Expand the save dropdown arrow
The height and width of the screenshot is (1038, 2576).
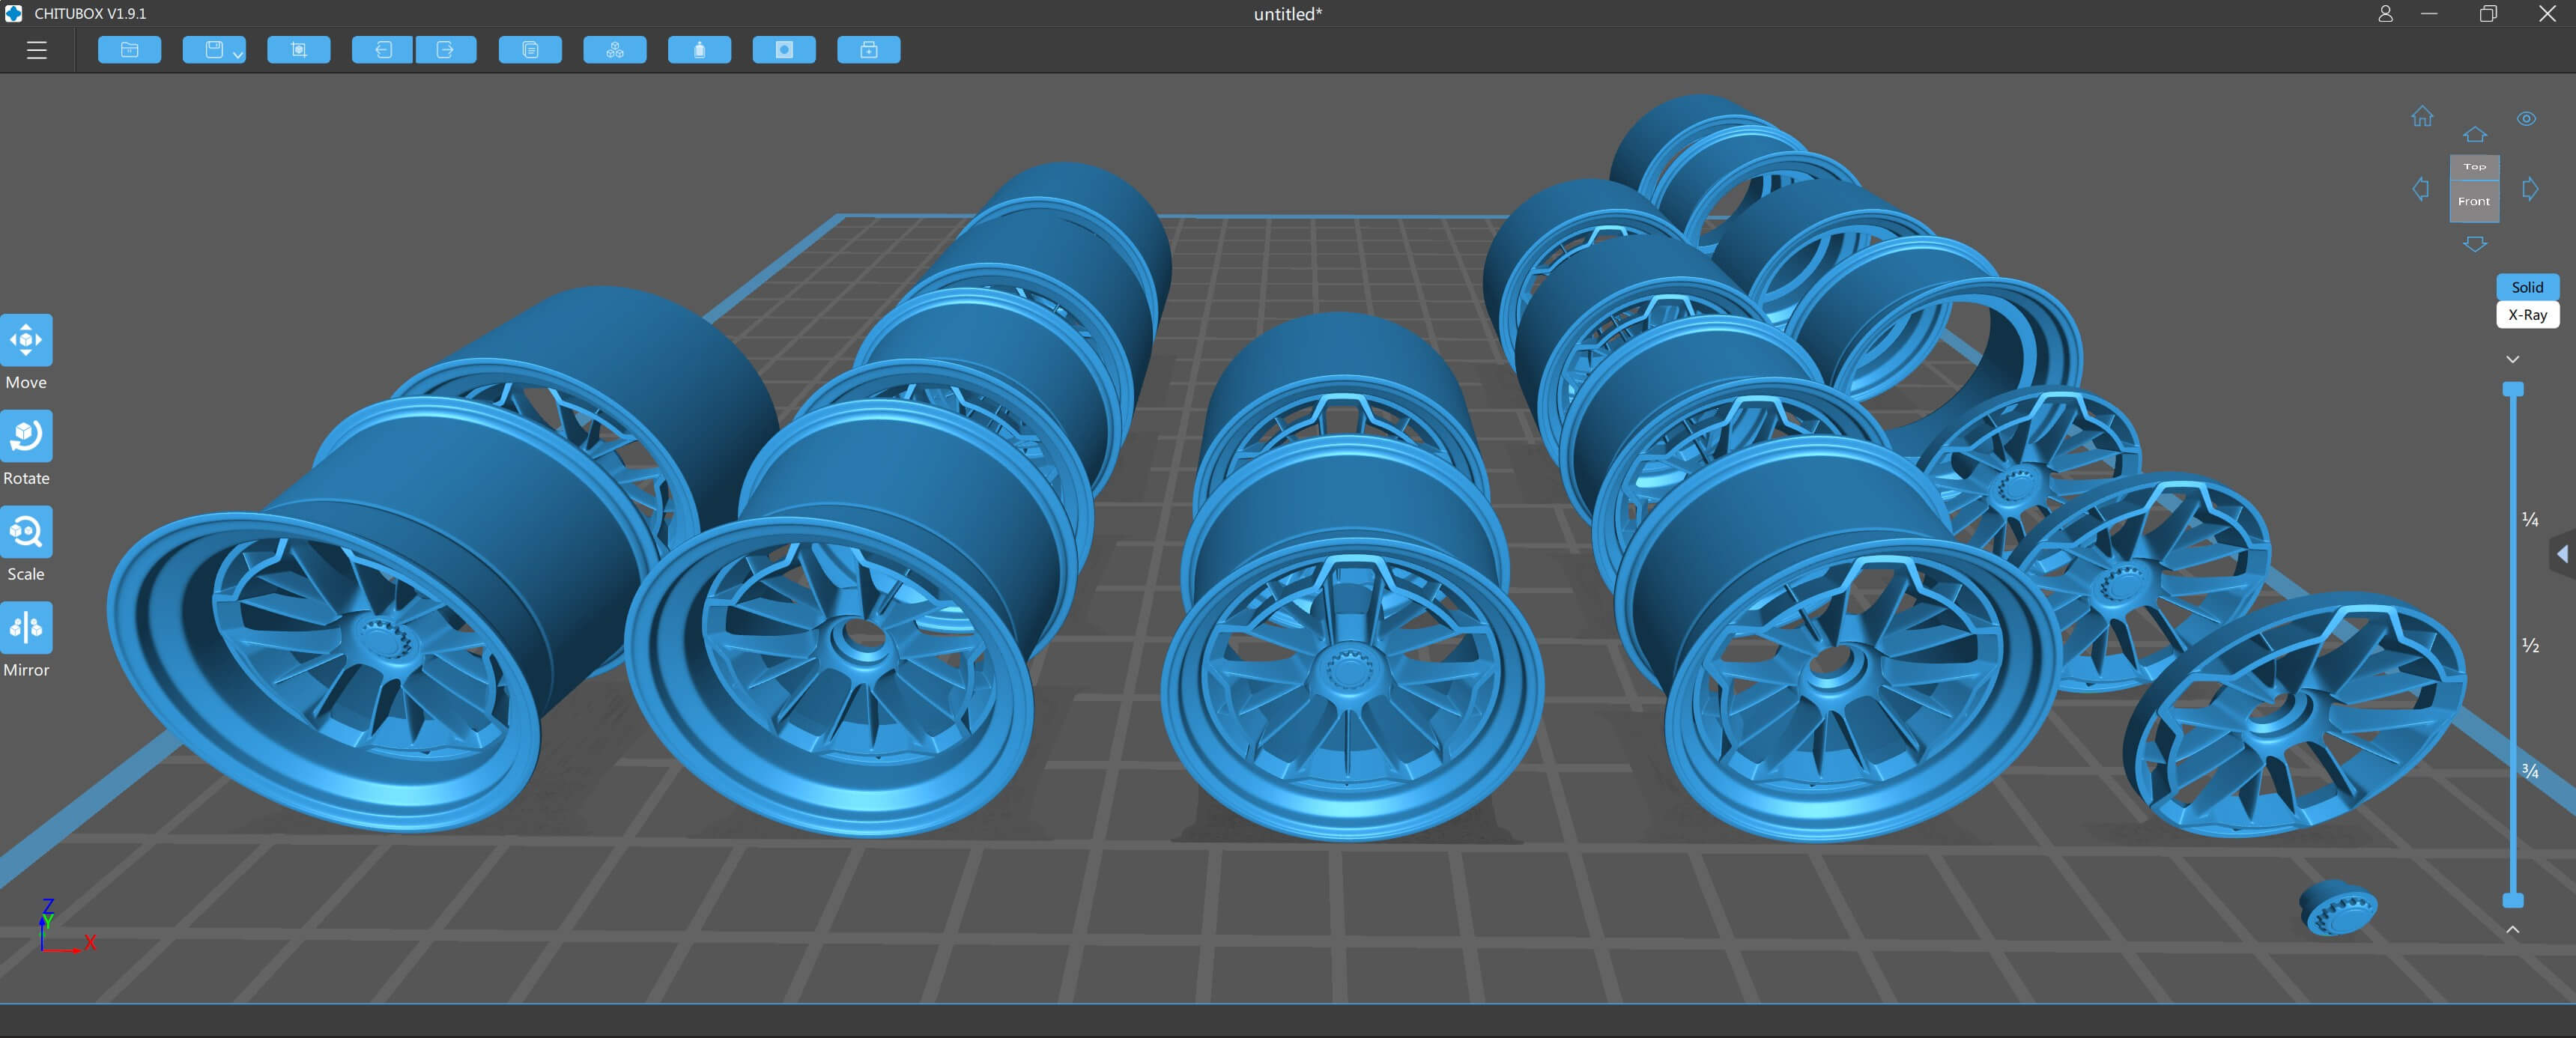tap(238, 55)
